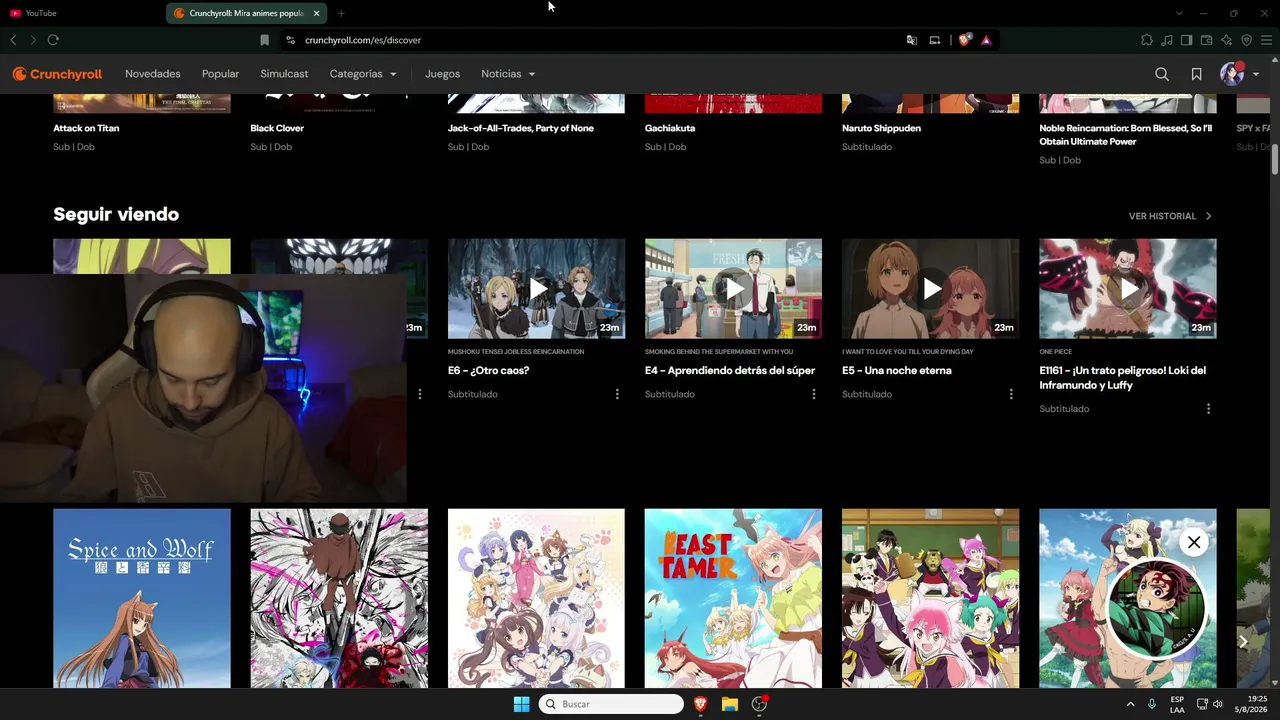Play Smoking Behind the Supermarket E4 thumbnail
This screenshot has height=720, width=1280.
point(733,288)
